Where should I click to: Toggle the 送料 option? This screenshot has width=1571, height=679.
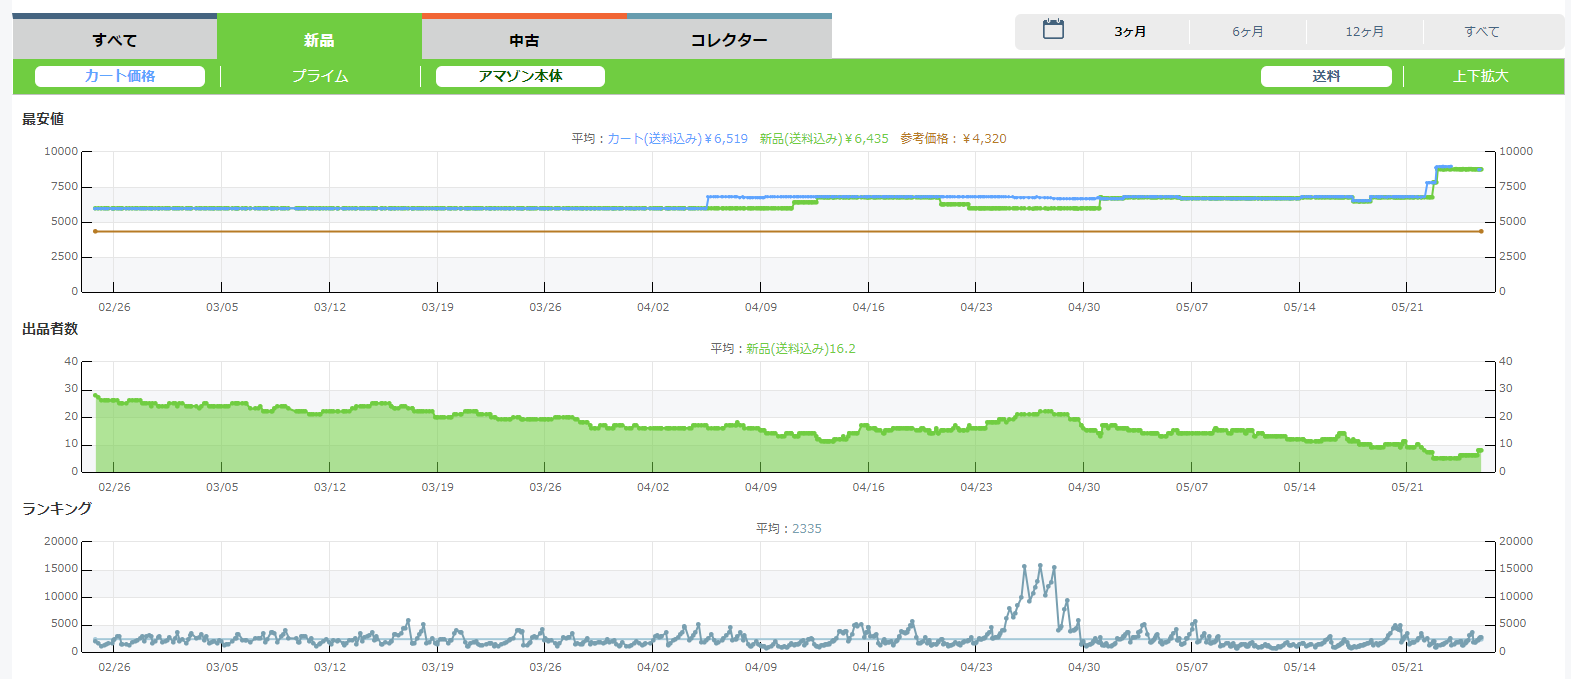click(x=1326, y=76)
